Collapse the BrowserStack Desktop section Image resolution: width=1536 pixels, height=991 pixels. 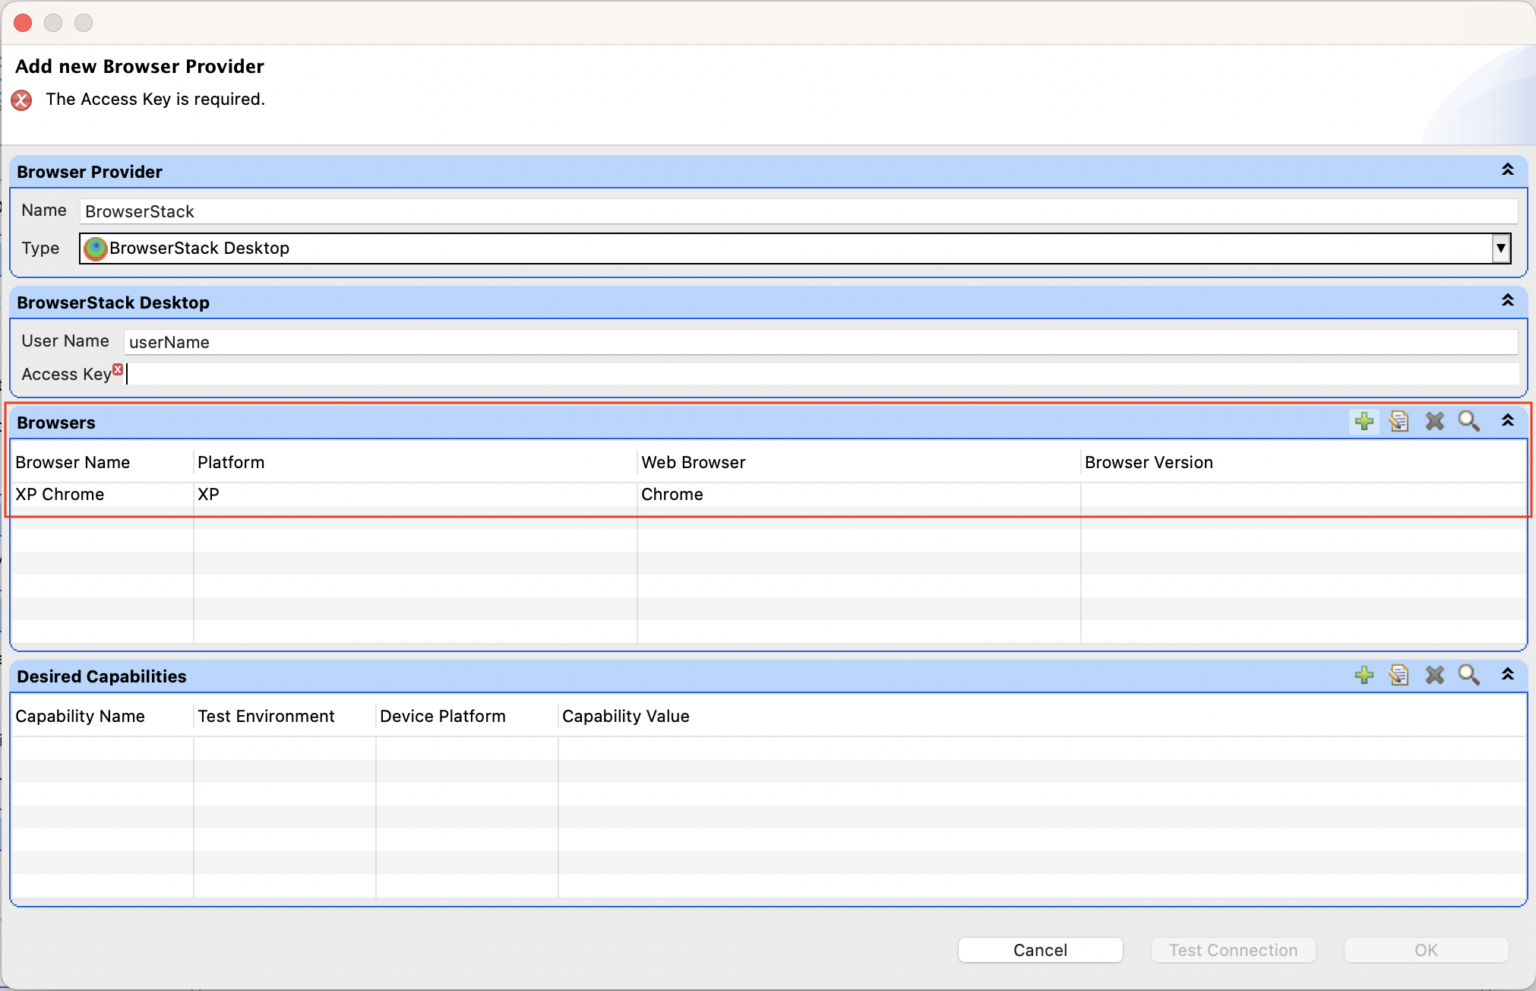(1507, 300)
